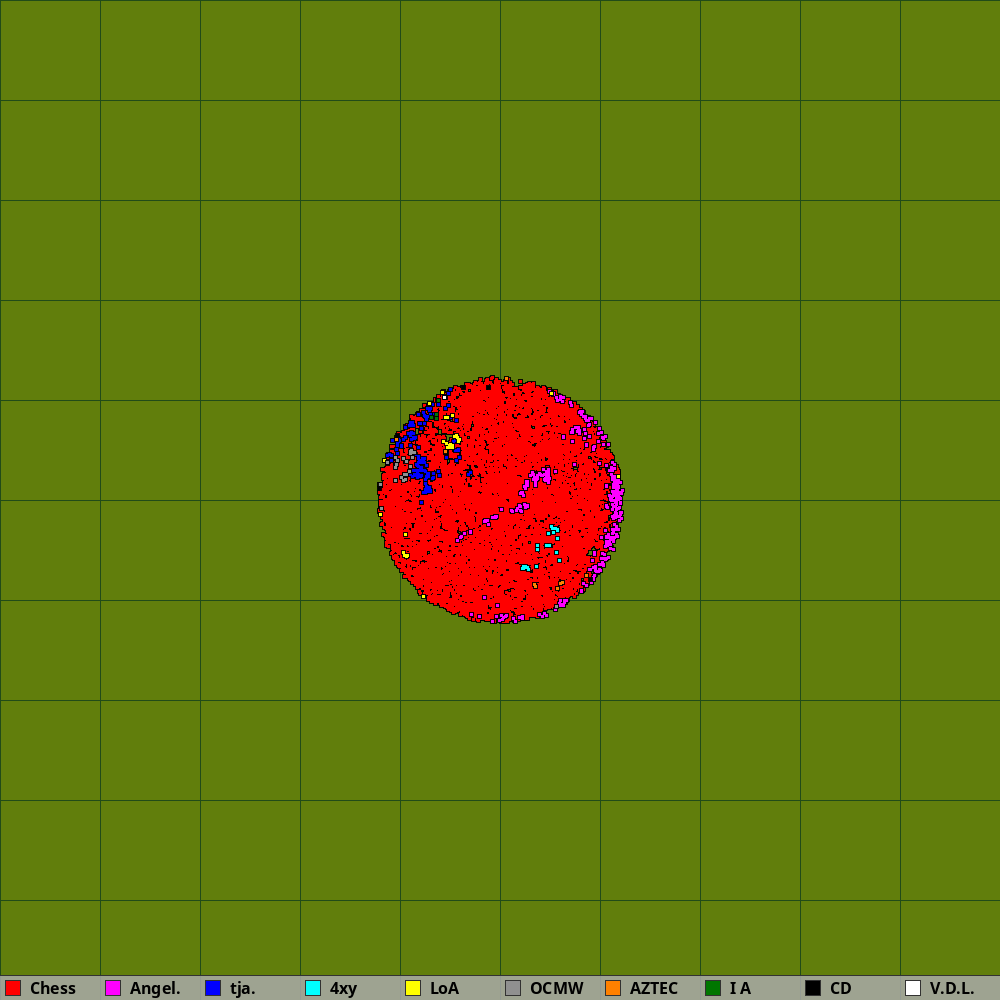Click the orange AZTEC legend swatch
The height and width of the screenshot is (1000, 1000).
point(613,988)
